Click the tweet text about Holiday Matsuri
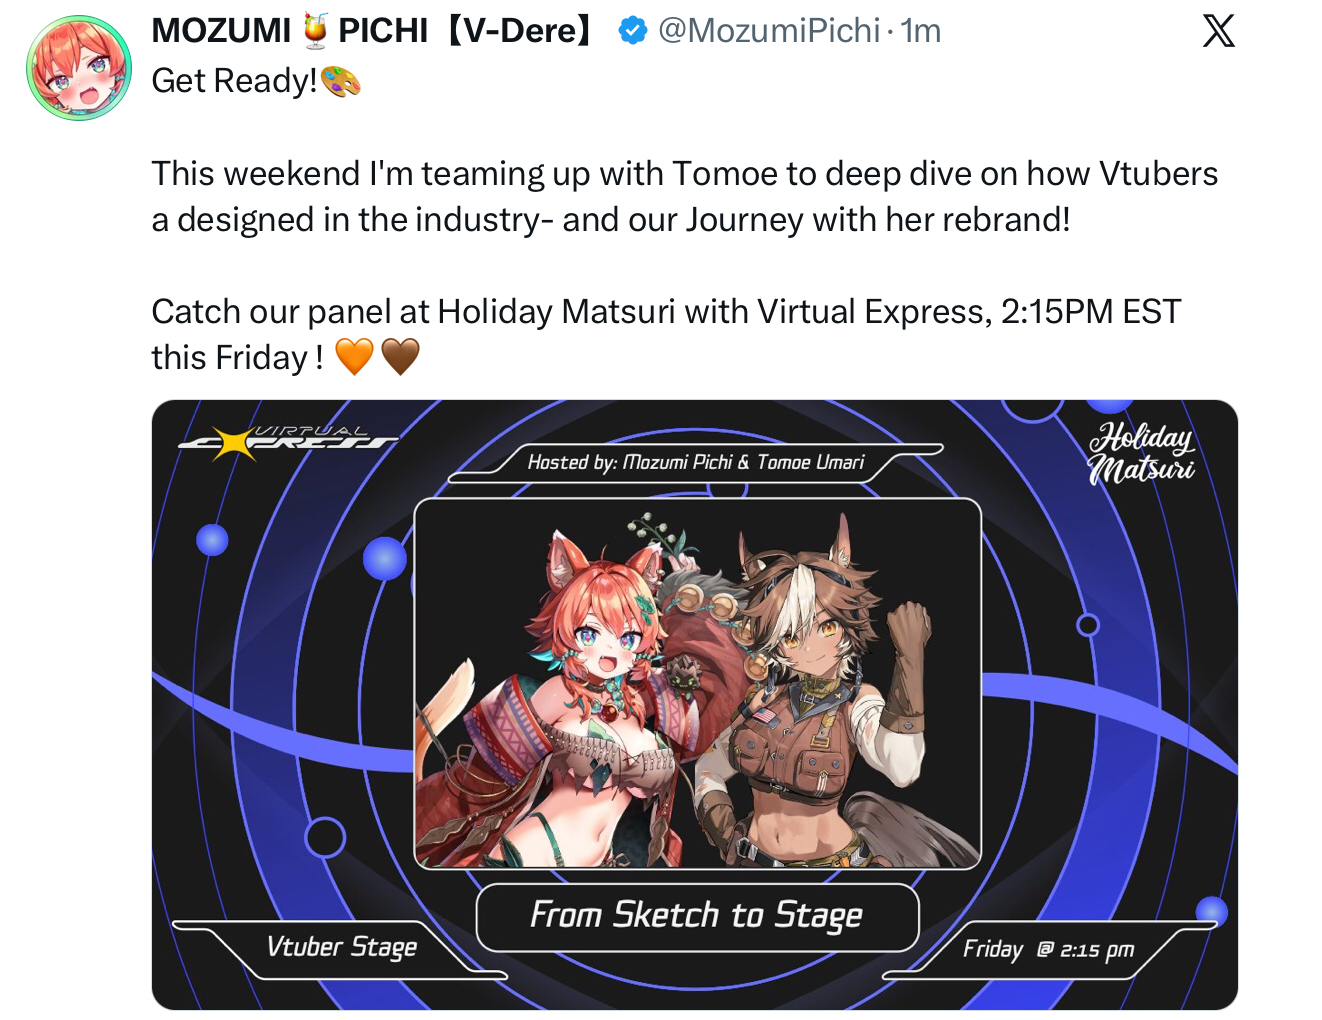1322x1020 pixels. point(666,334)
